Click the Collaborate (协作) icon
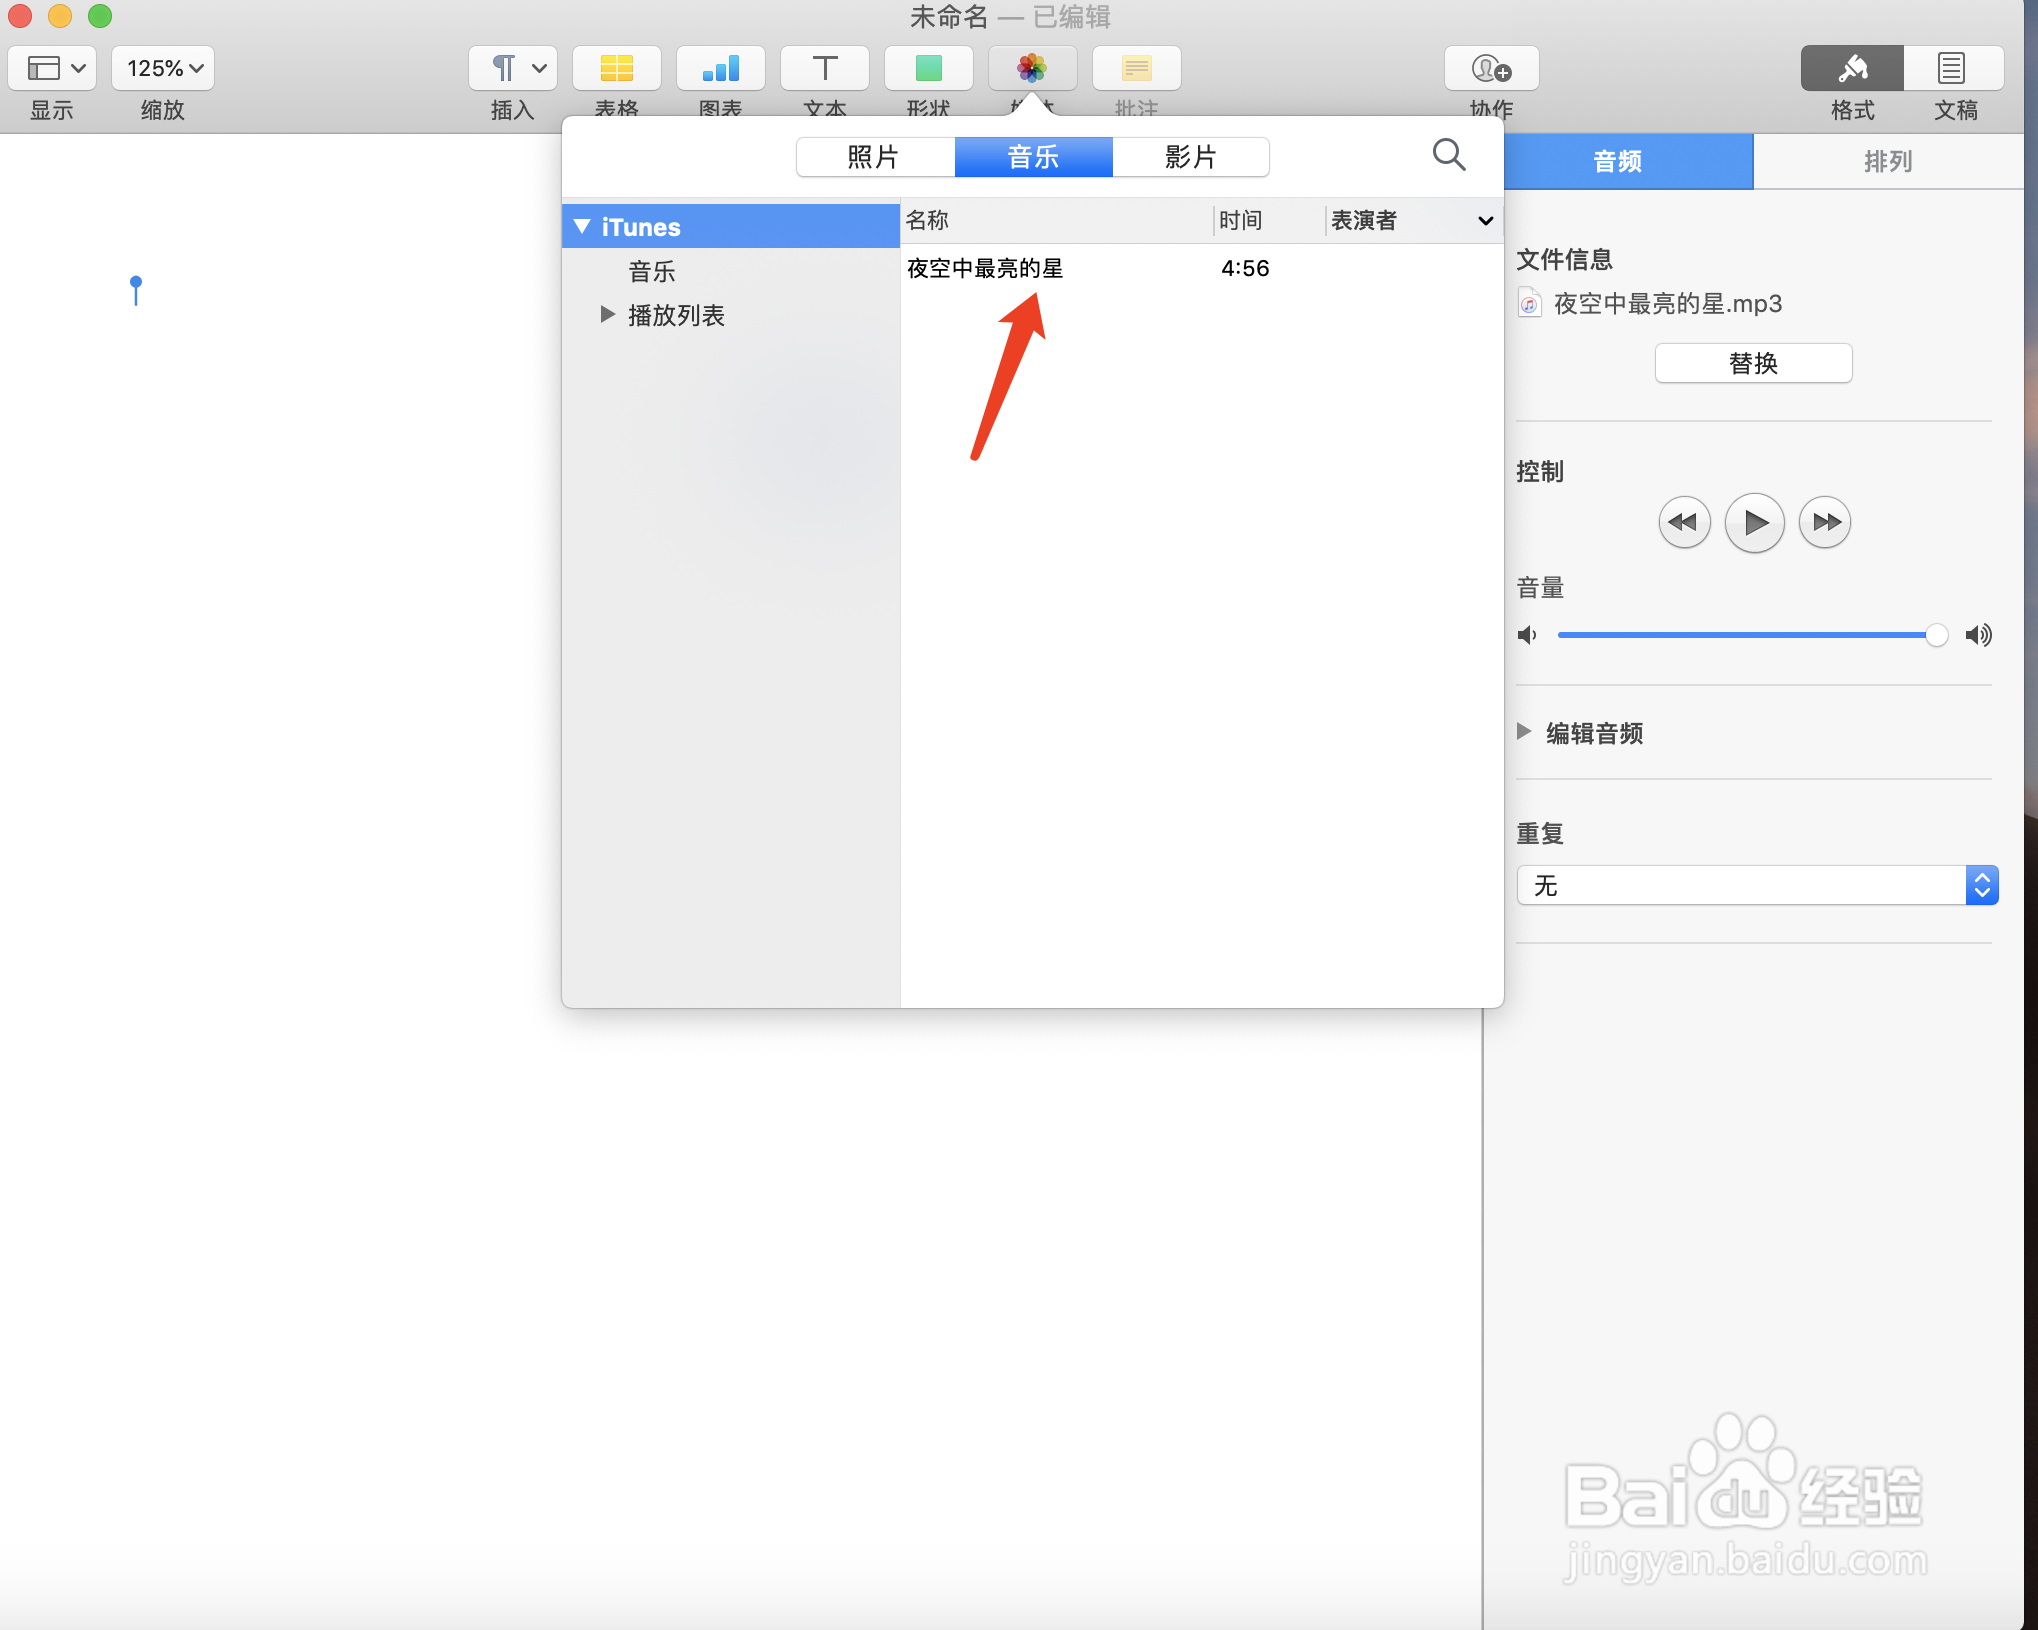Screen dimensions: 2038x1630 coord(1491,68)
